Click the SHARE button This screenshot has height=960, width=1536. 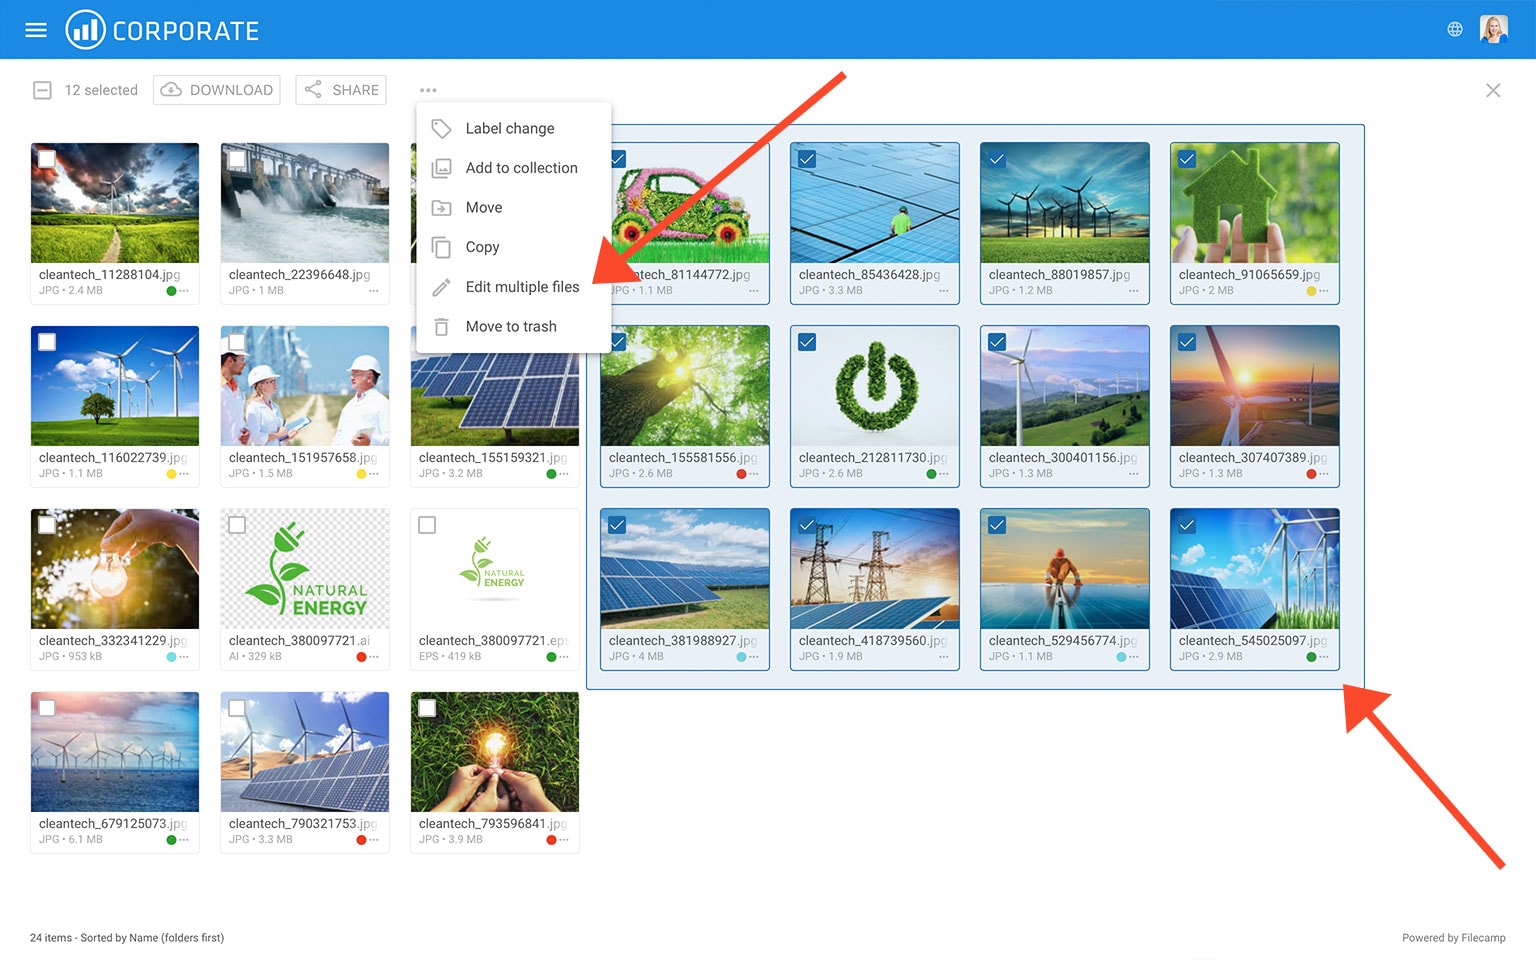tap(341, 90)
